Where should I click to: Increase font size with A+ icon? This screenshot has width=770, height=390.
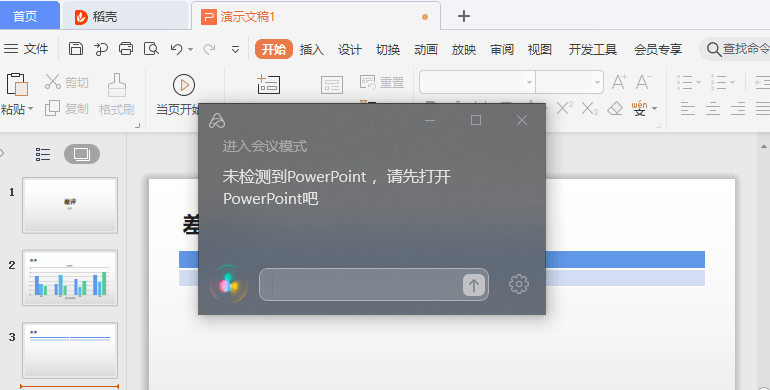619,82
